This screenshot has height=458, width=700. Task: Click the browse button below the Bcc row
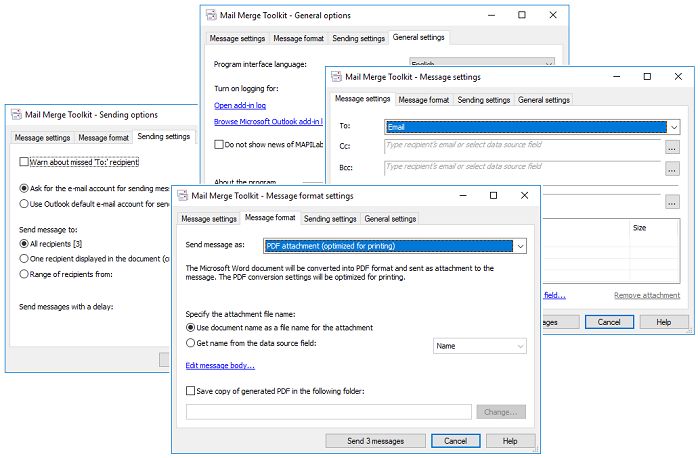672,202
